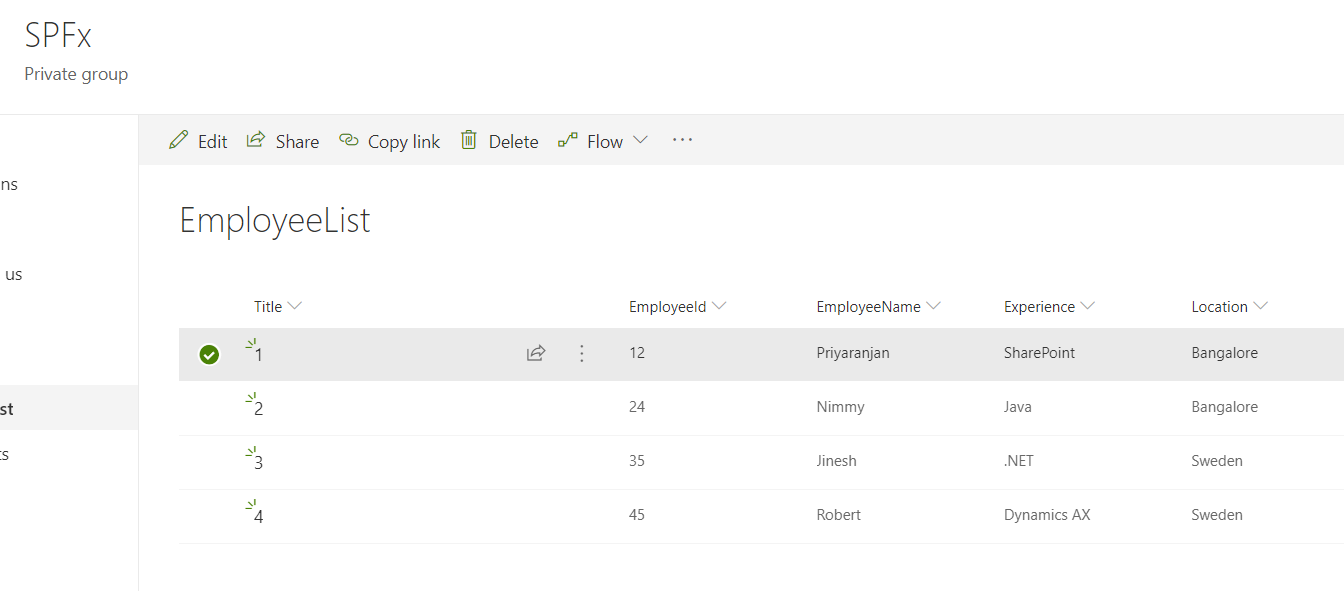
Task: Open the command bar overflow ellipsis
Action: point(682,140)
